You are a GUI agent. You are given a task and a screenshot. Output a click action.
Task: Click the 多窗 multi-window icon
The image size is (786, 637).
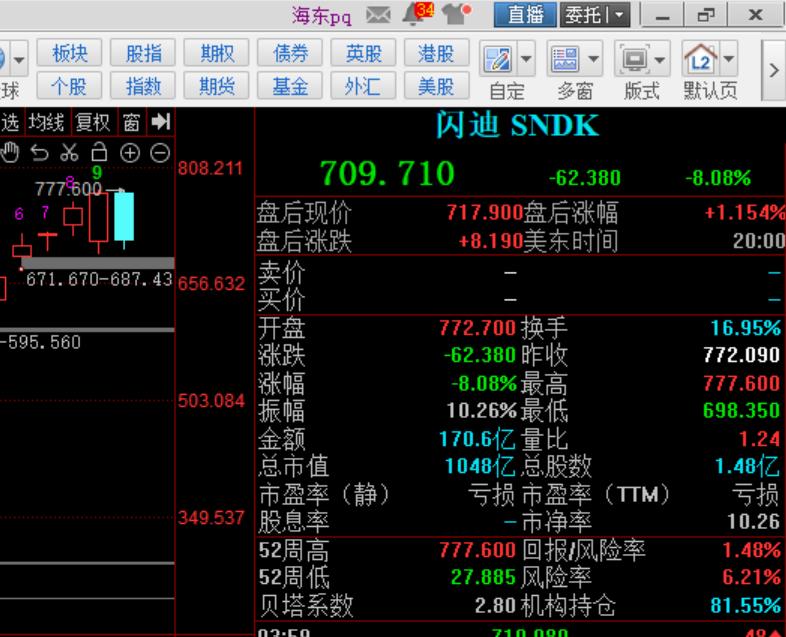coord(565,59)
